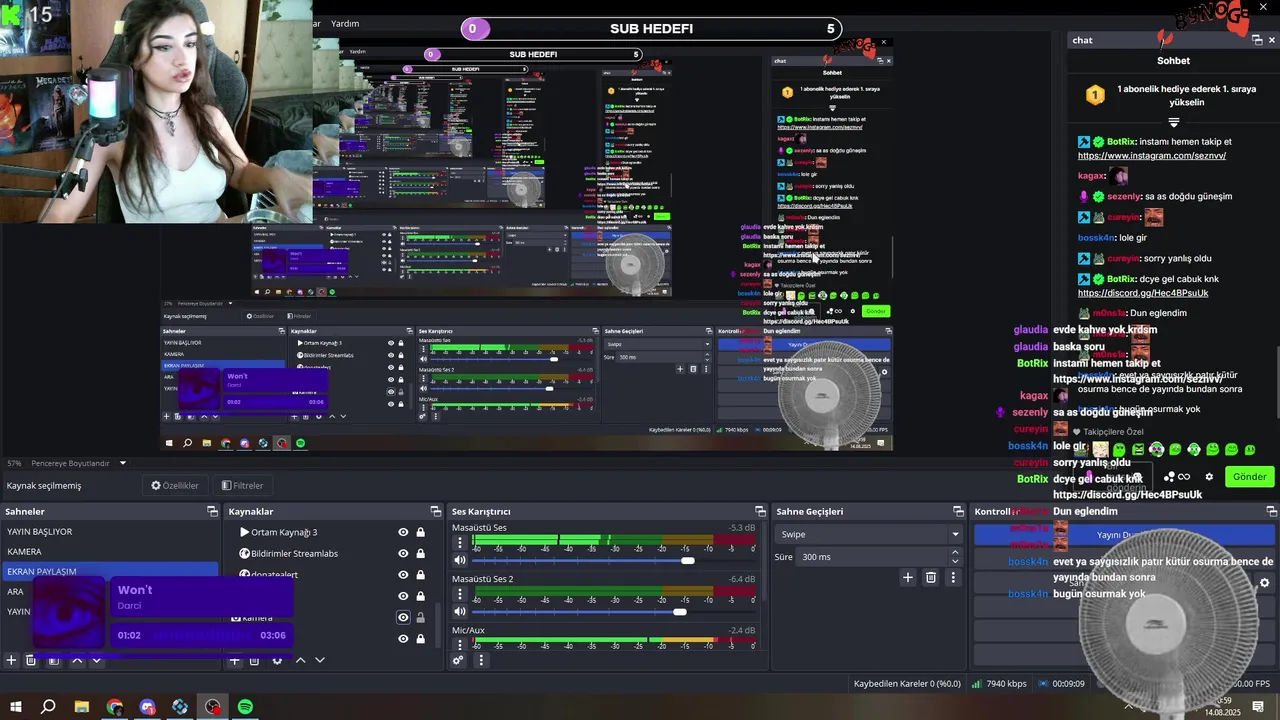Remove source with Kaynaklar trash icon
This screenshot has height=720, width=1280.
254,660
